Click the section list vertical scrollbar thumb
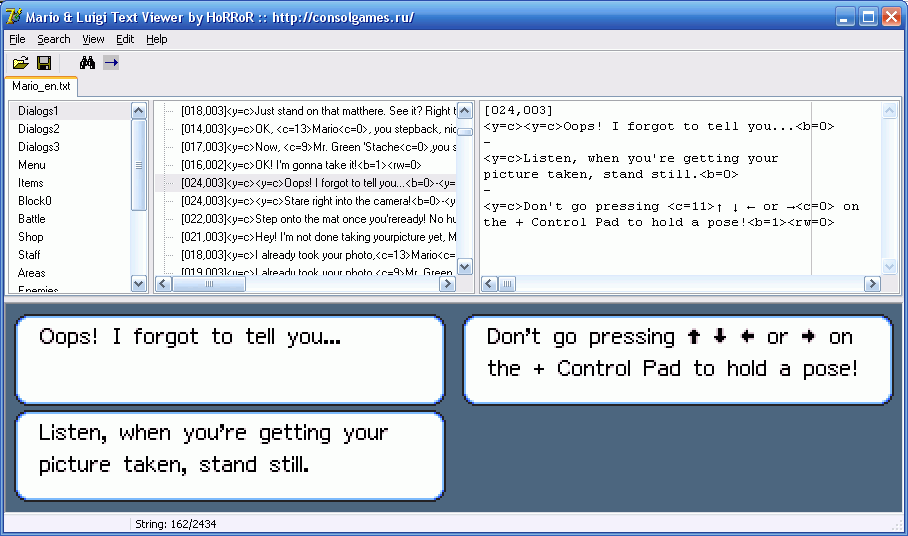908x536 pixels. tap(138, 165)
